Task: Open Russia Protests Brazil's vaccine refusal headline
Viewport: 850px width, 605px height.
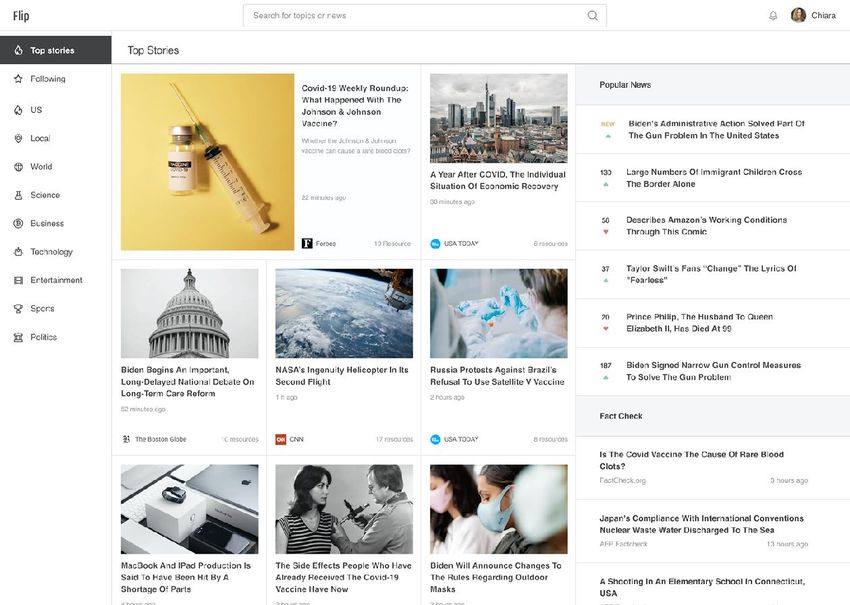Action: pos(497,376)
